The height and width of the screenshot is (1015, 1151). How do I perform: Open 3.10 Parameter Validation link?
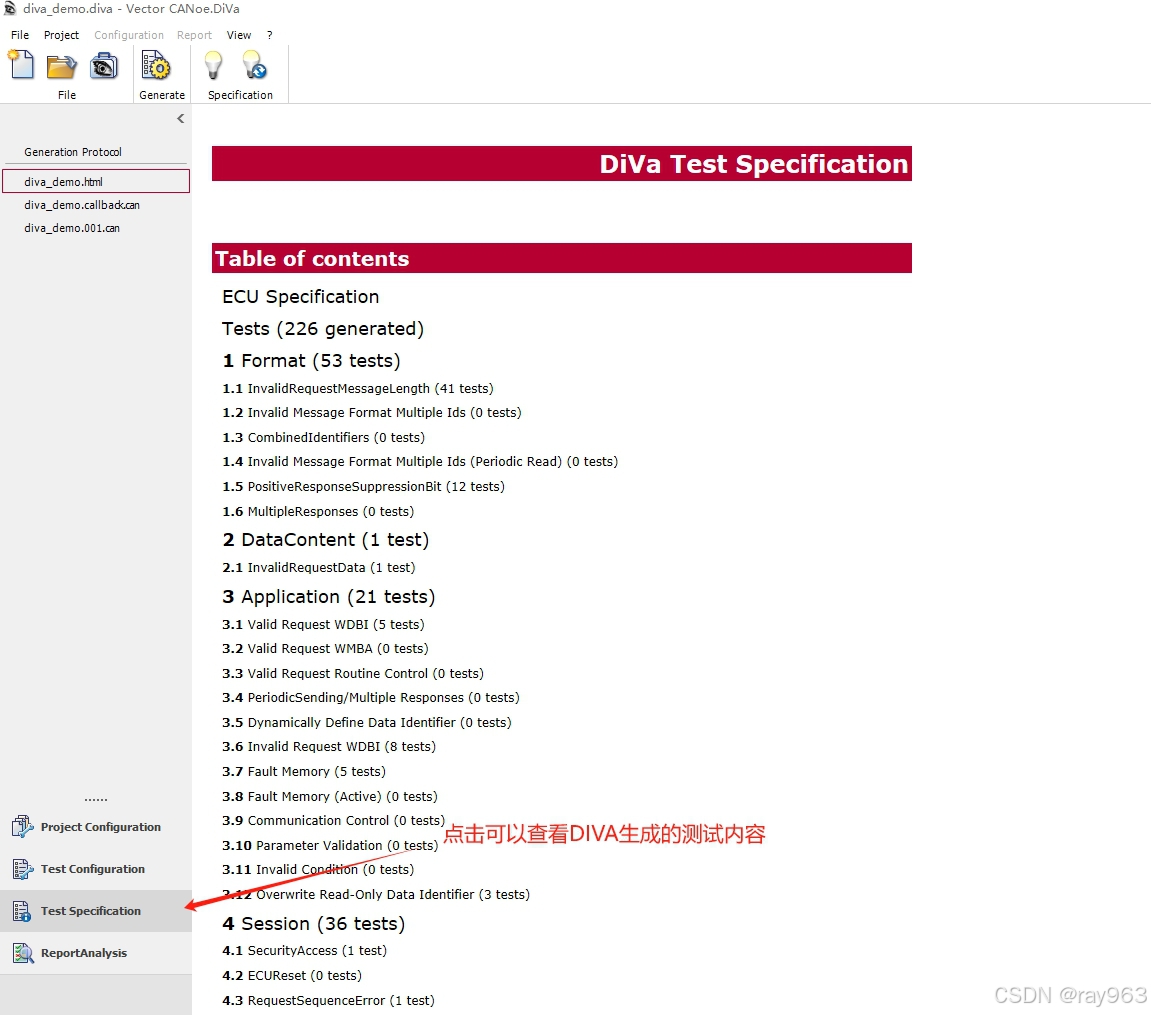coord(330,845)
